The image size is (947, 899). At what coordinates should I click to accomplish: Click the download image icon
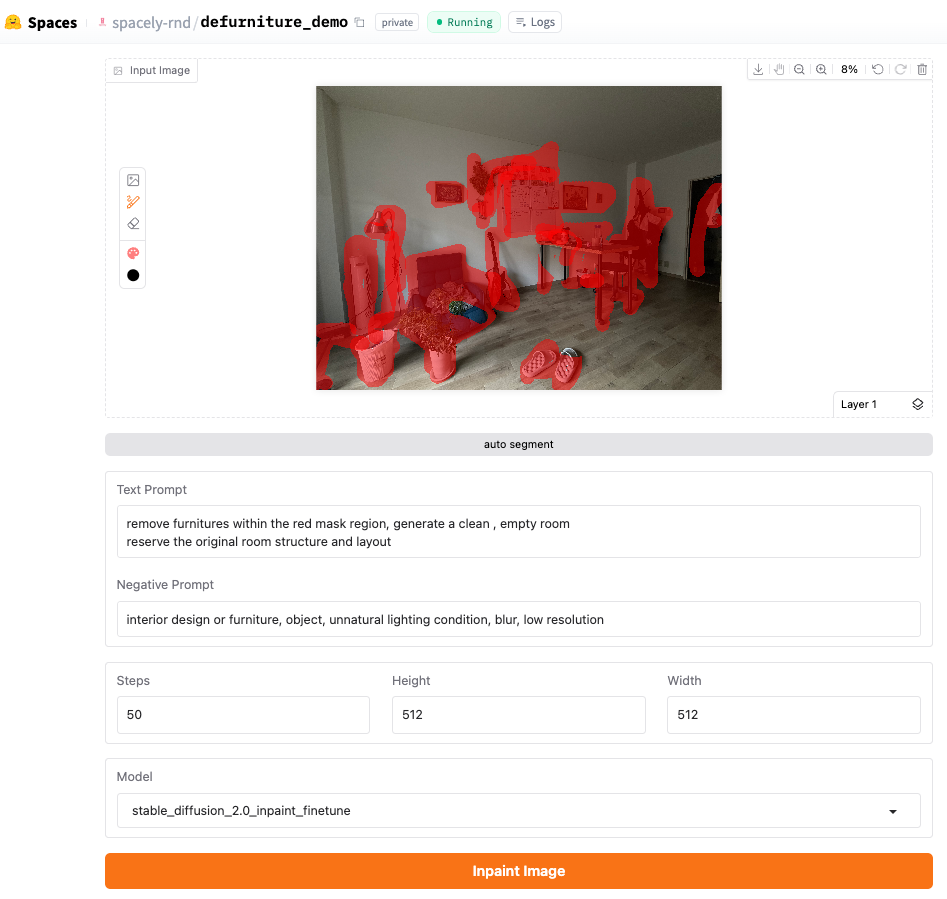pos(758,69)
